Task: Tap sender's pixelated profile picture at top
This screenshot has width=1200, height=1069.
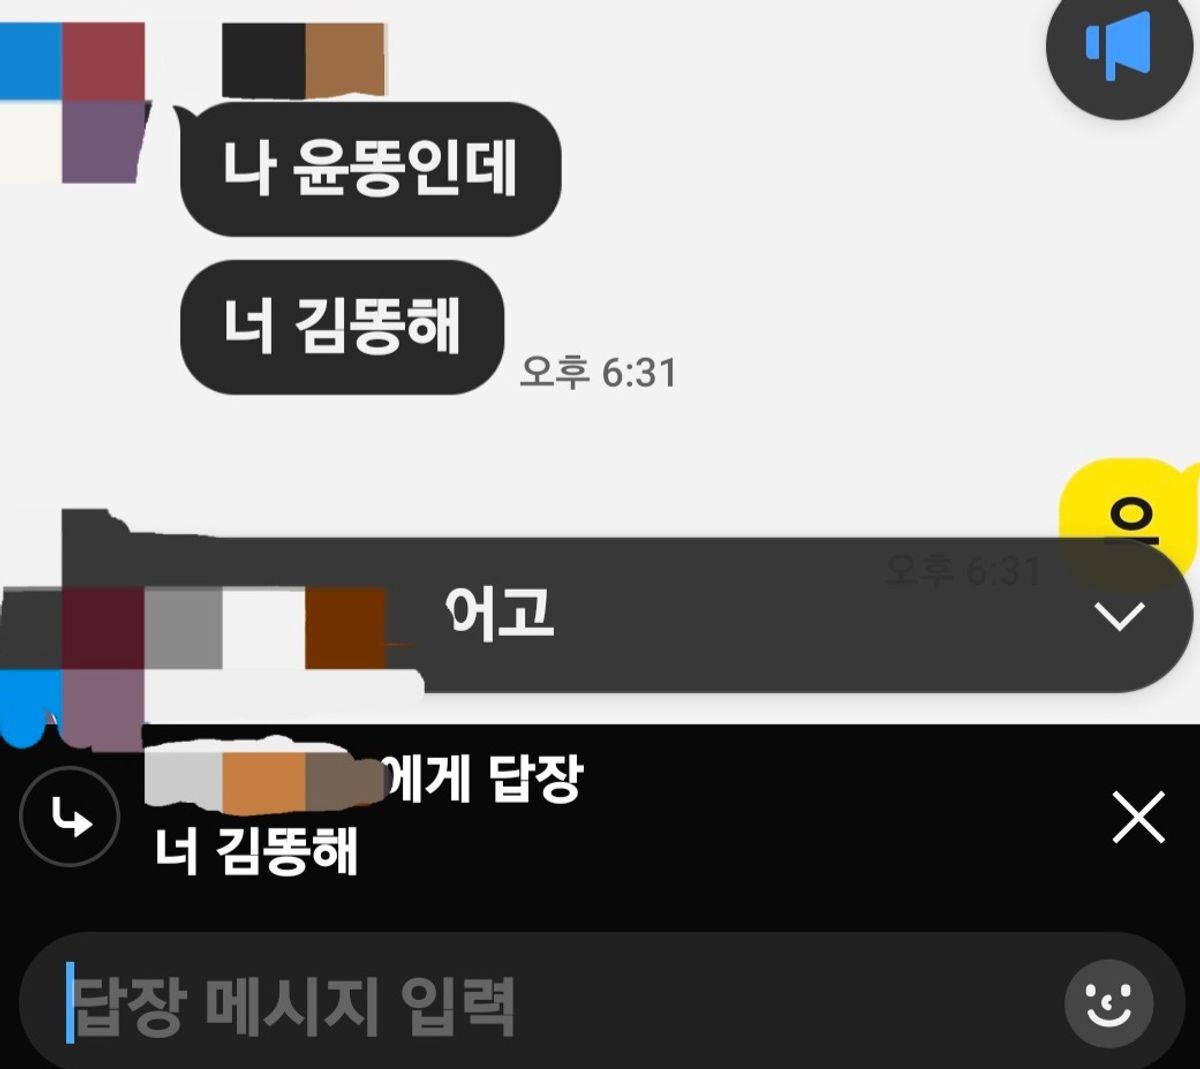Action: (74, 102)
